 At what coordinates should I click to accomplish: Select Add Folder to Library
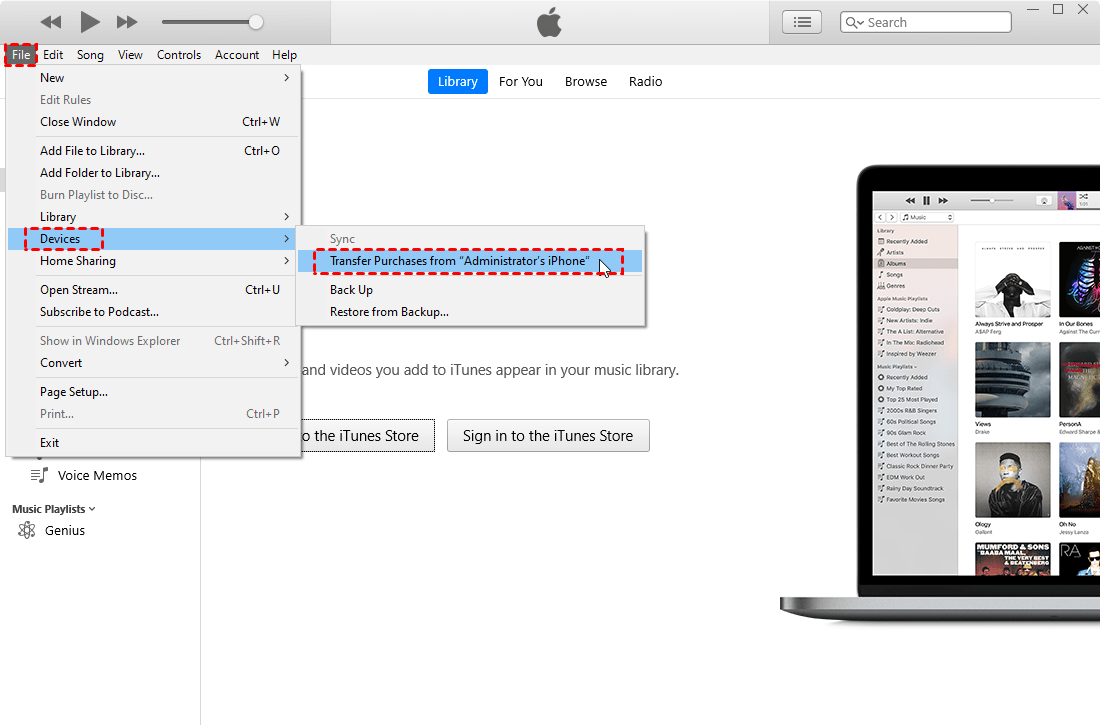point(154,173)
